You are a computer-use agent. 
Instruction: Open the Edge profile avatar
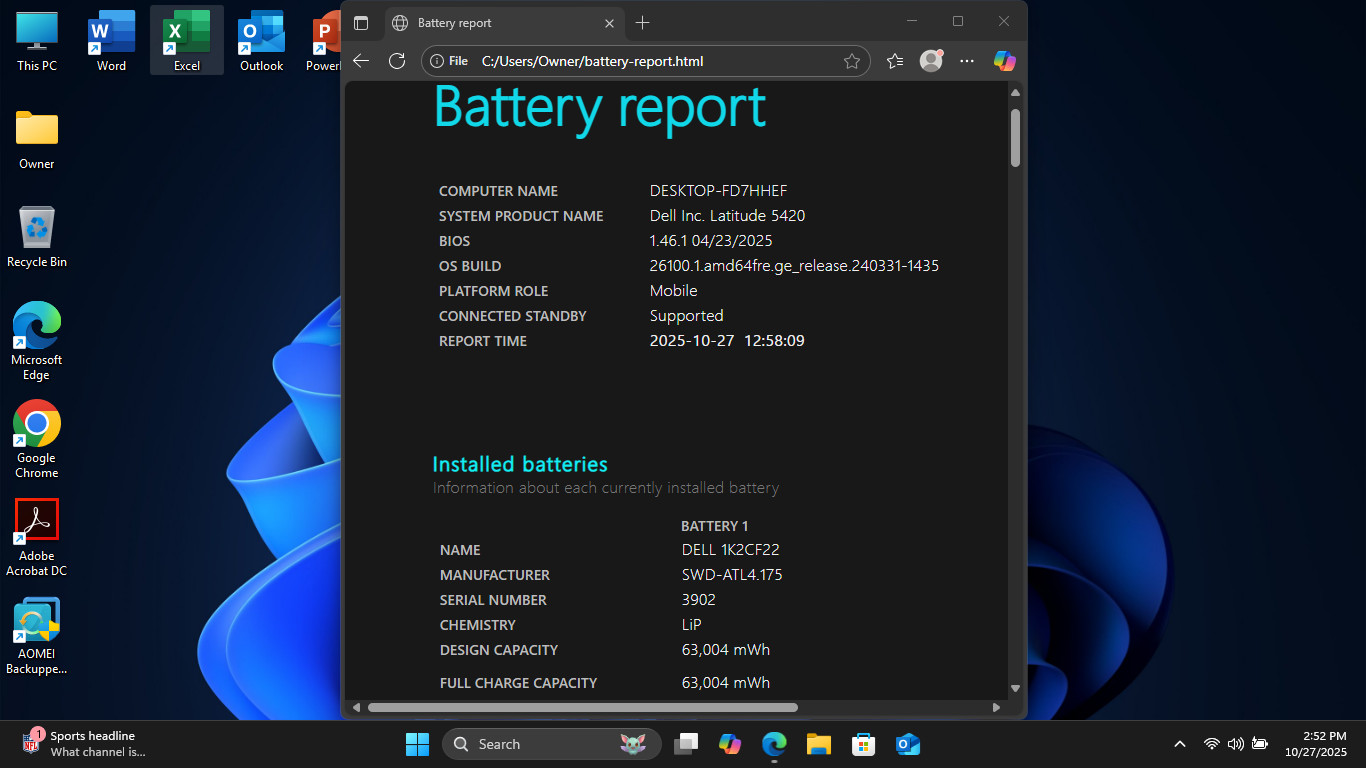pyautogui.click(x=931, y=61)
